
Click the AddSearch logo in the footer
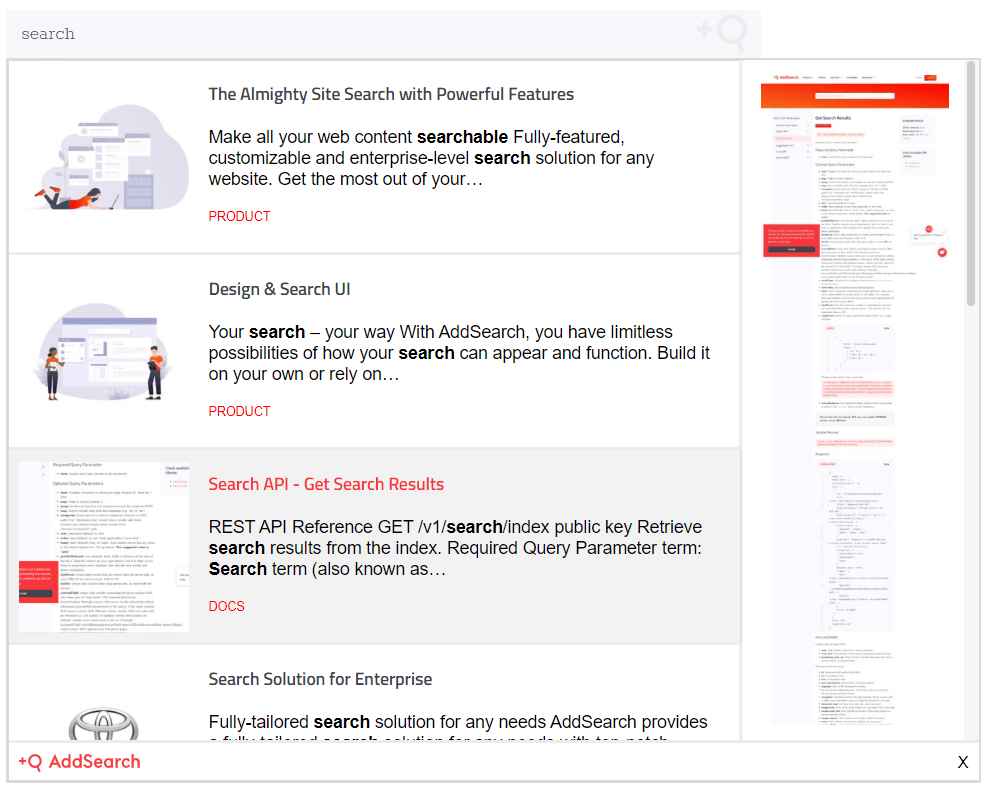(x=80, y=762)
